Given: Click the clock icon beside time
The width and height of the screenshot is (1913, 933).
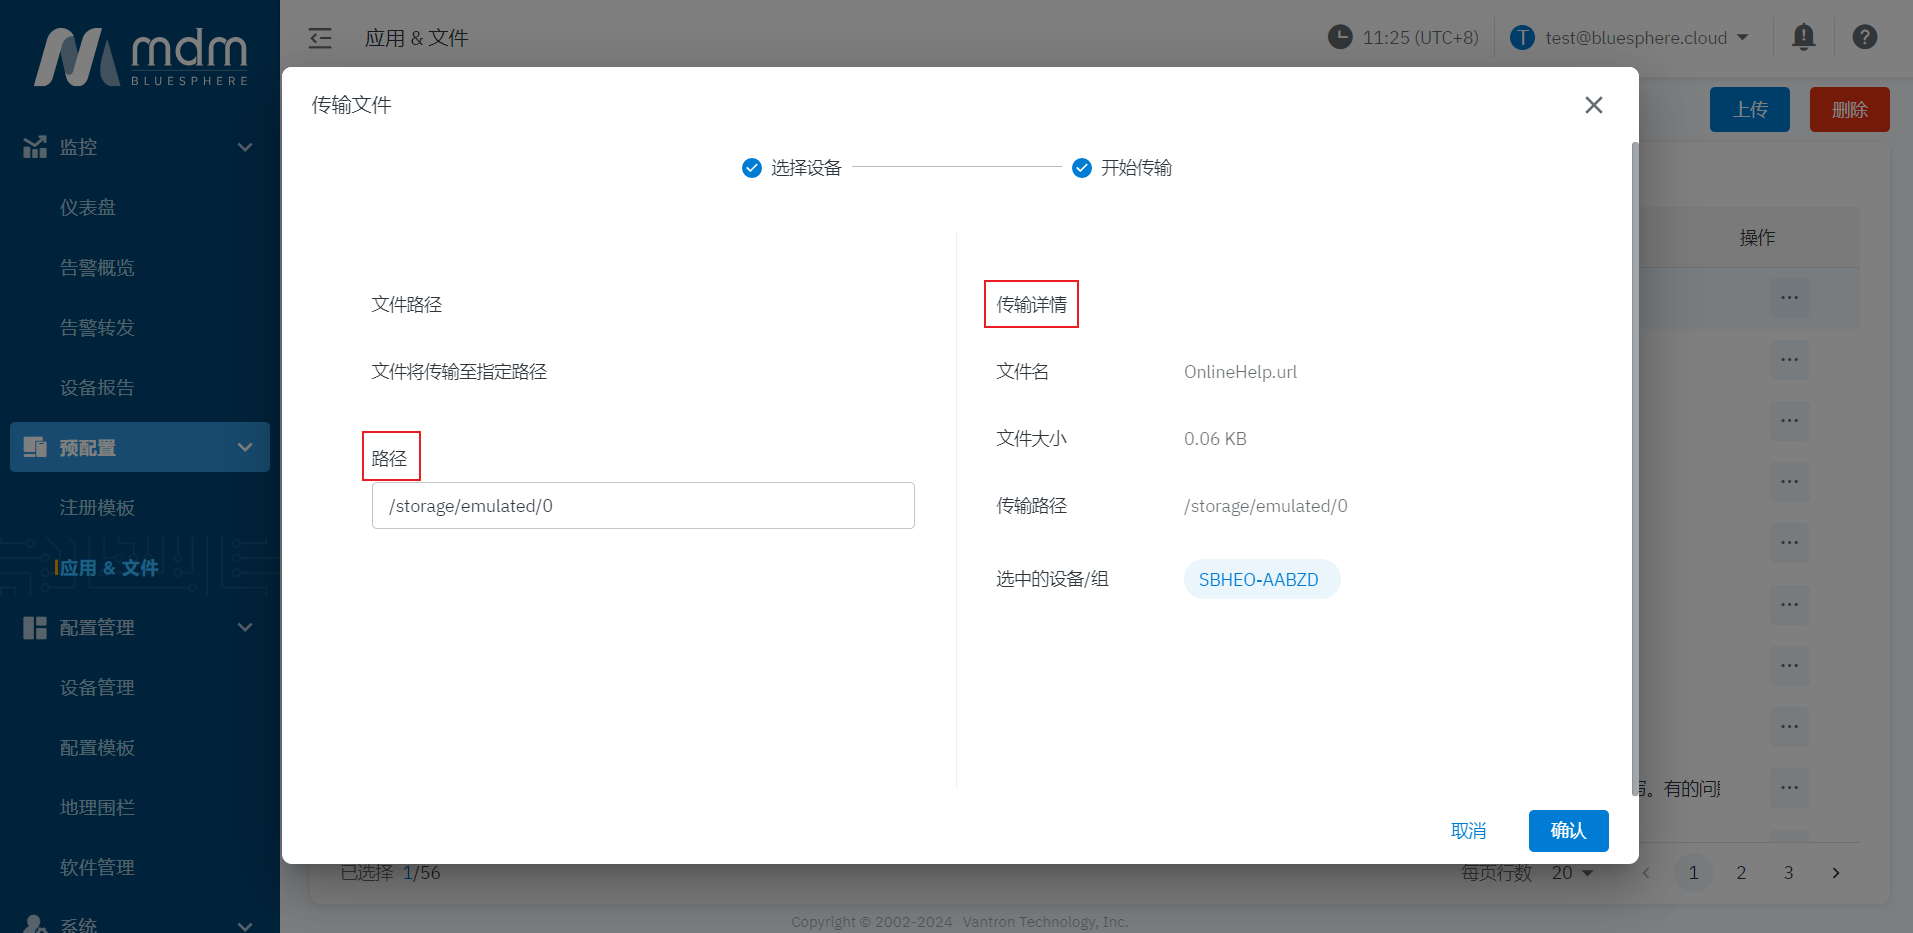Looking at the screenshot, I should tap(1339, 38).
